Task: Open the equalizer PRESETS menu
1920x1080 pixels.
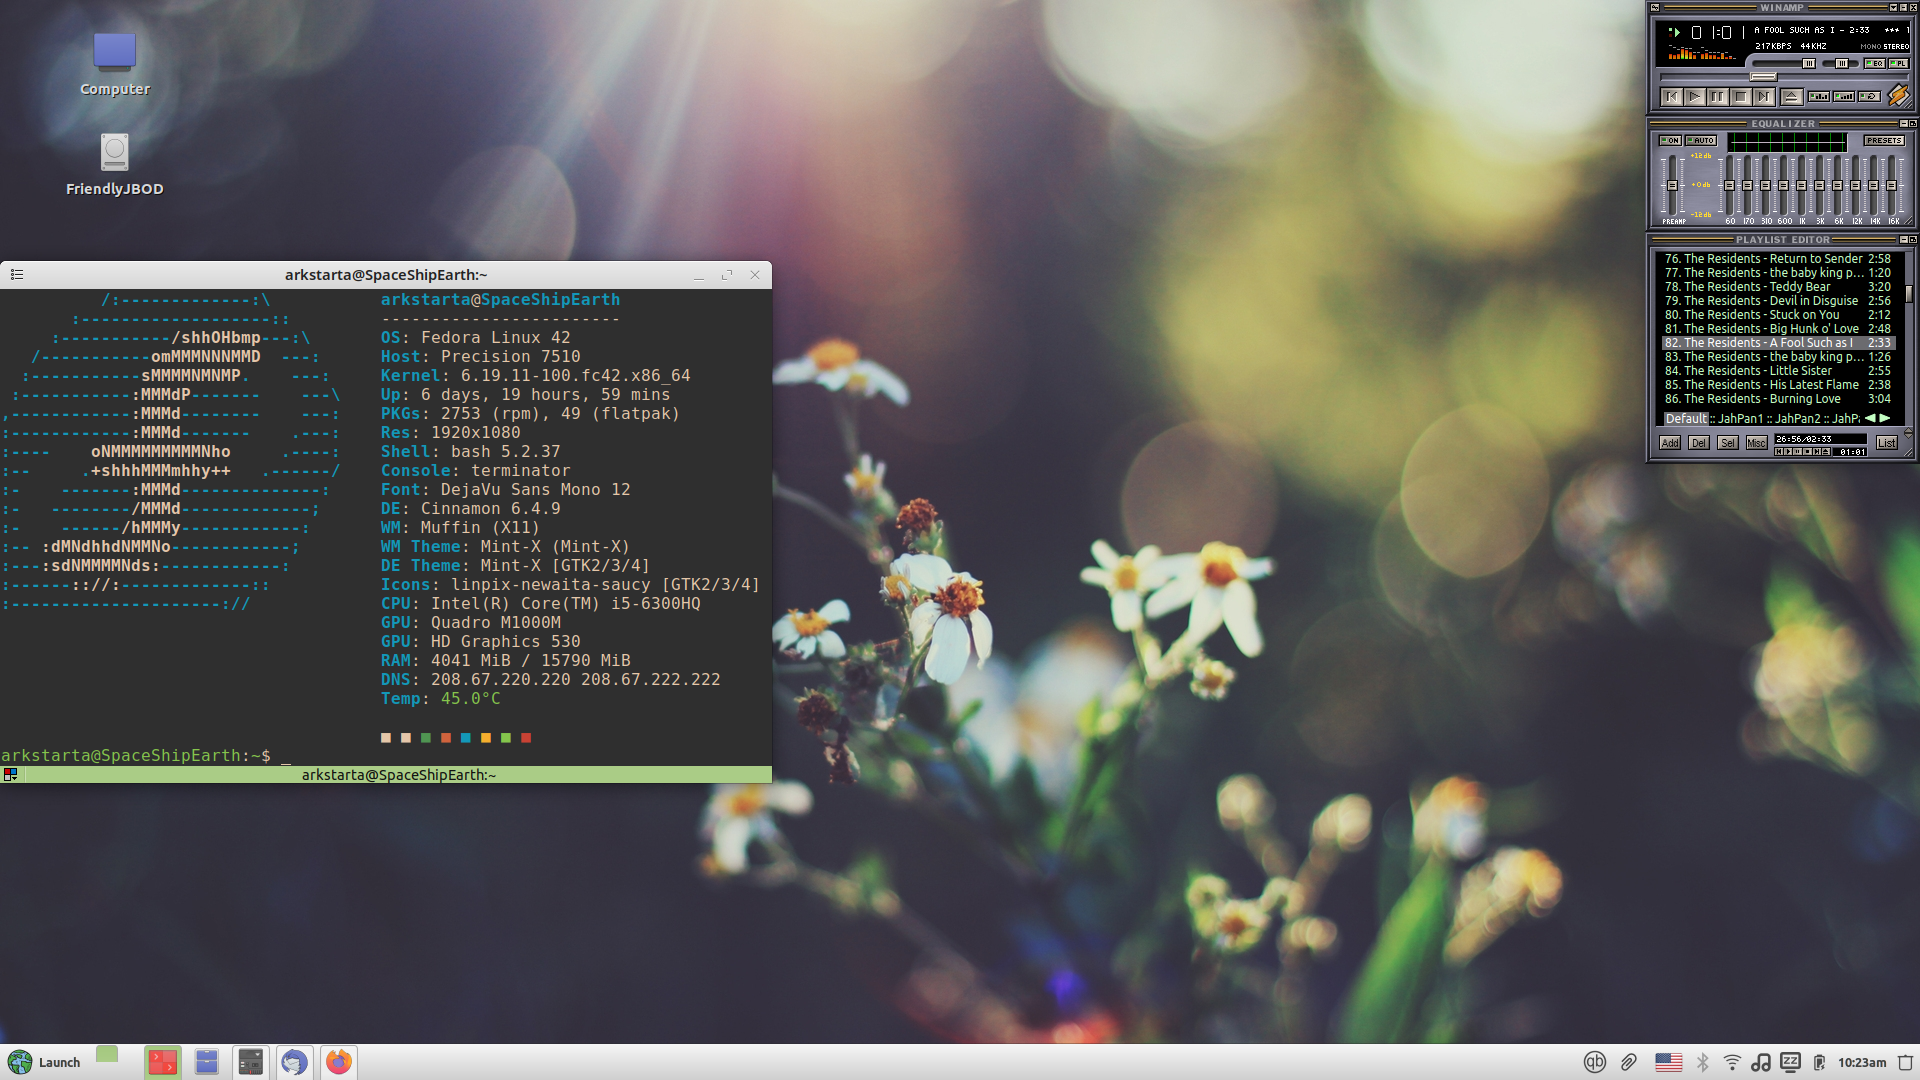Action: click(1884, 141)
